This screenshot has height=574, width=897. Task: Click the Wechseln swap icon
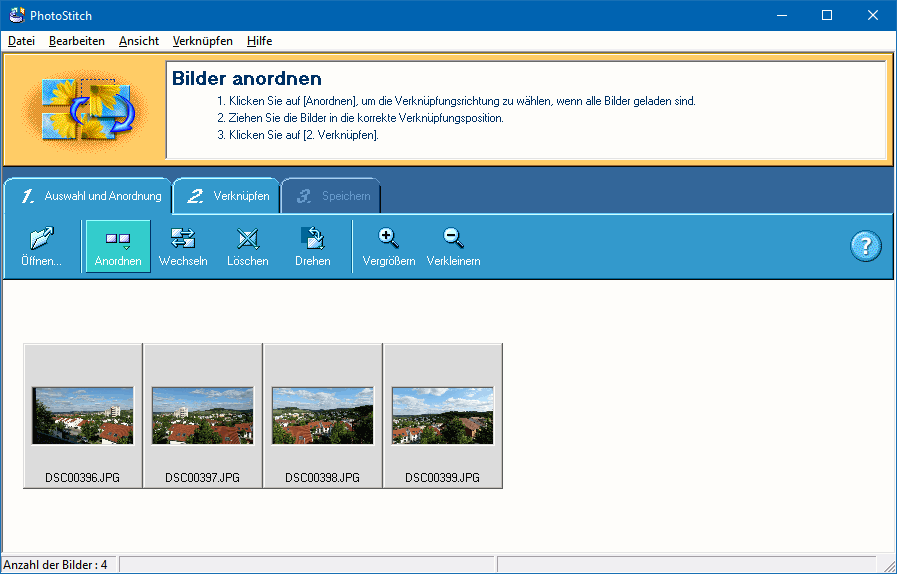coord(183,246)
